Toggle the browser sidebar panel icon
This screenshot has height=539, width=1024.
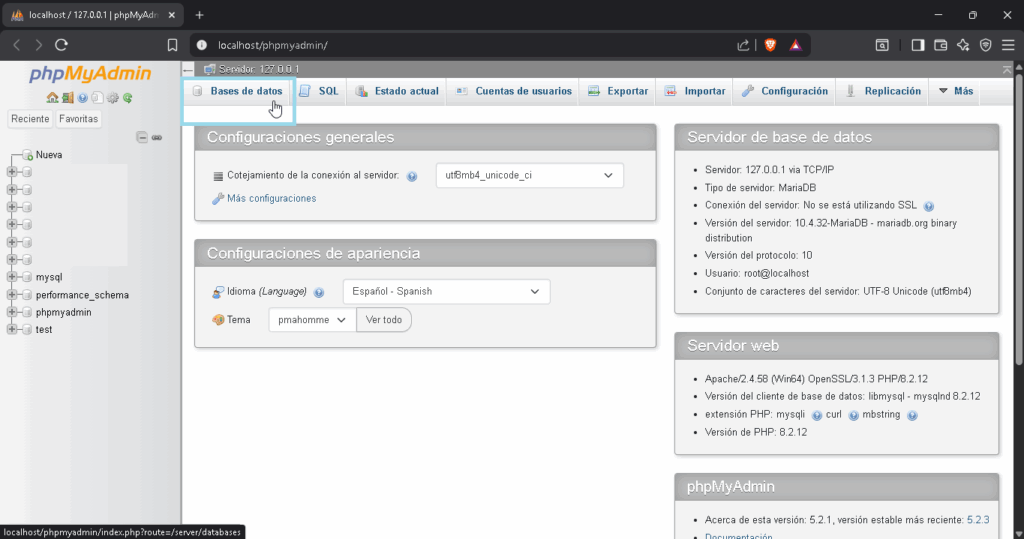(x=918, y=45)
